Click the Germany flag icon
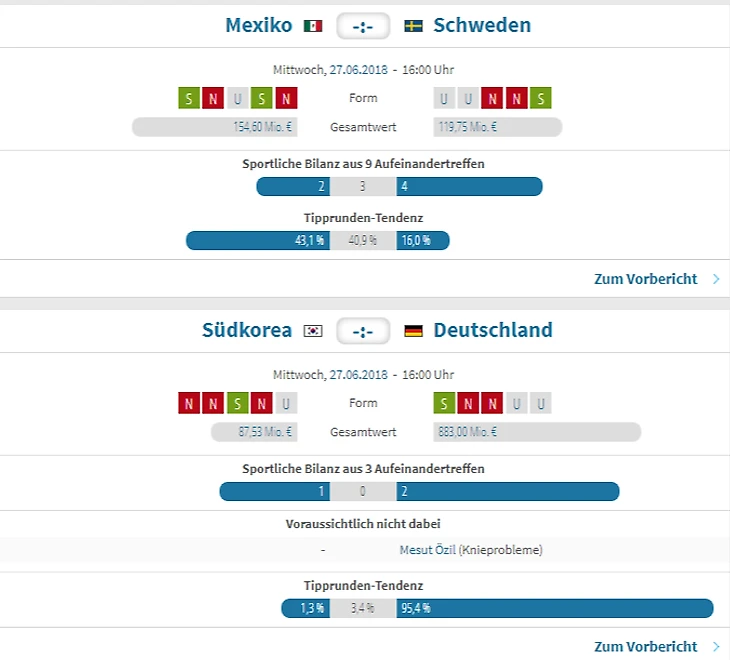Image resolution: width=730 pixels, height=660 pixels. pos(413,331)
